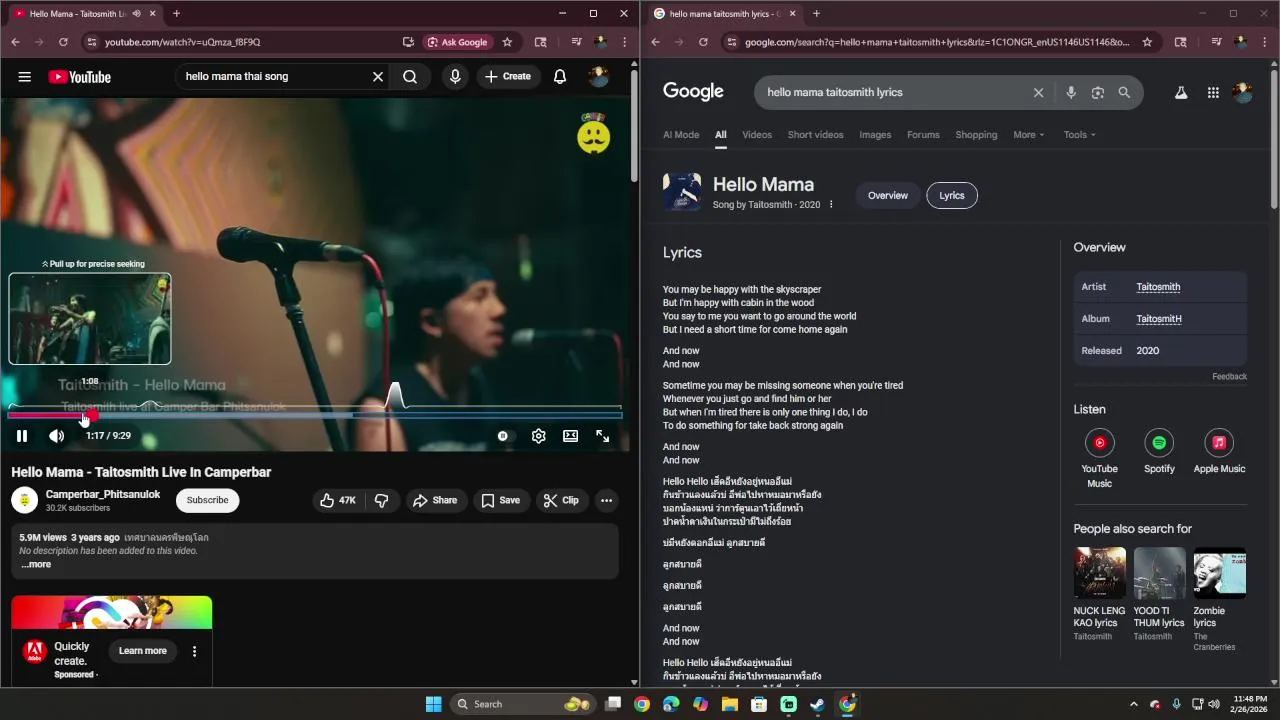Expand the More results dropdown
The height and width of the screenshot is (720, 1280).
coord(1028,135)
